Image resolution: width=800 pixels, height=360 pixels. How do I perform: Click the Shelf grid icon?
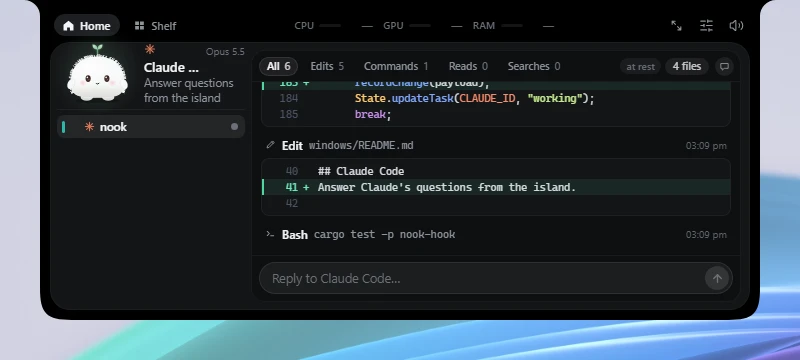point(139,25)
